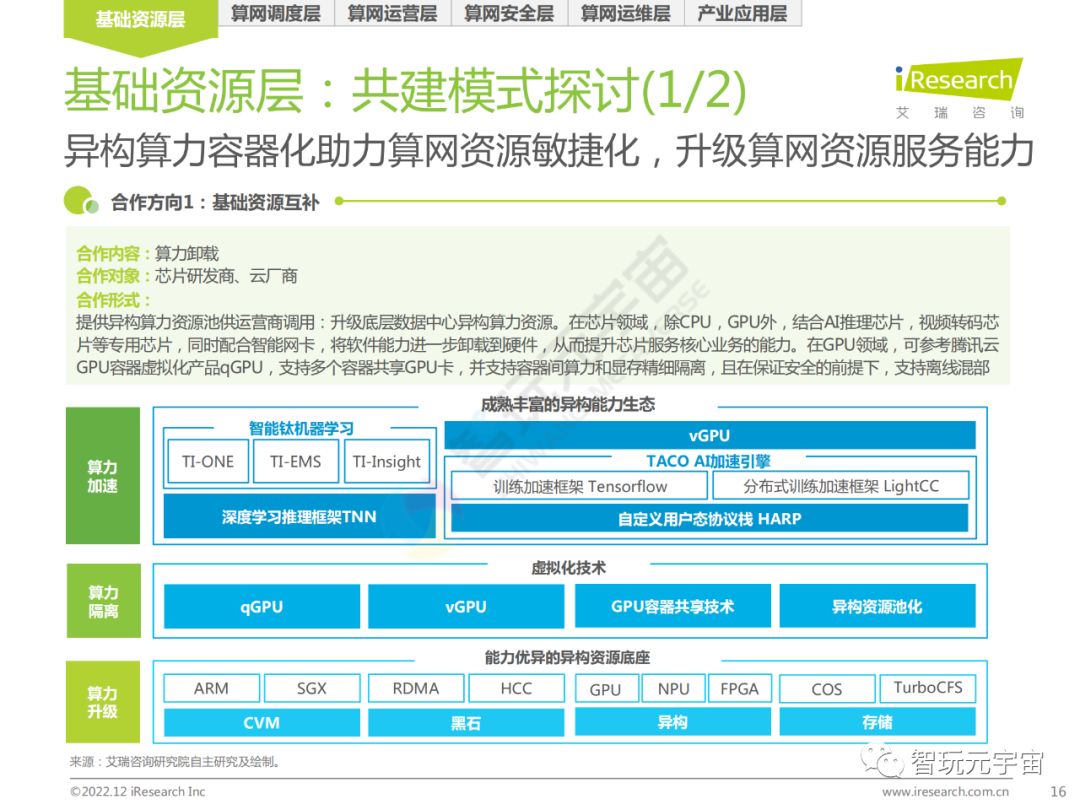Click the source note 来源：艾瑞咨询研究院

click(x=174, y=762)
